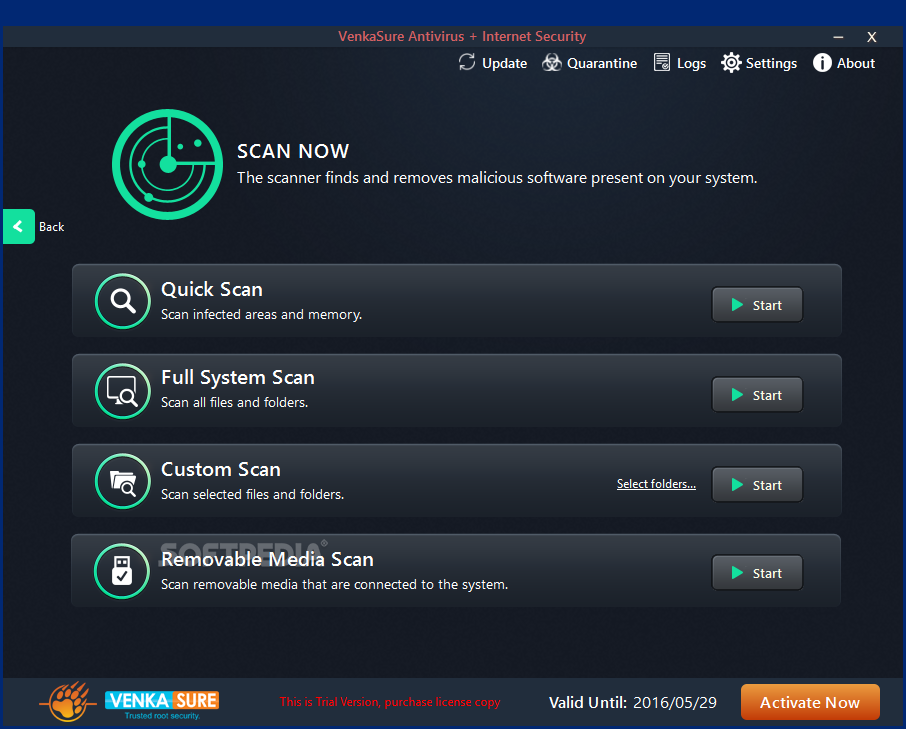The height and width of the screenshot is (729, 906).
Task: Click the Full System Scan title
Action: point(238,378)
